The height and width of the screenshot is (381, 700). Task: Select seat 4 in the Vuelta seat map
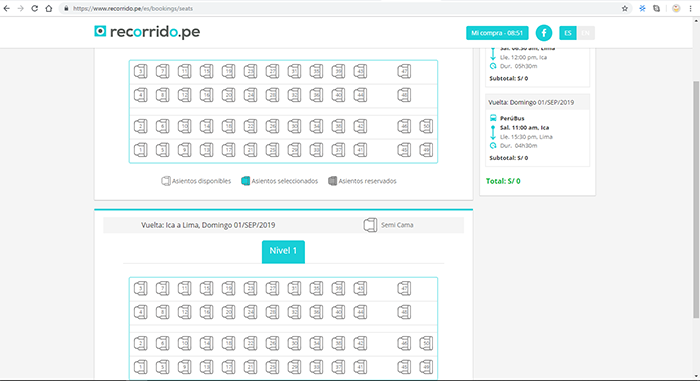pyautogui.click(x=141, y=312)
